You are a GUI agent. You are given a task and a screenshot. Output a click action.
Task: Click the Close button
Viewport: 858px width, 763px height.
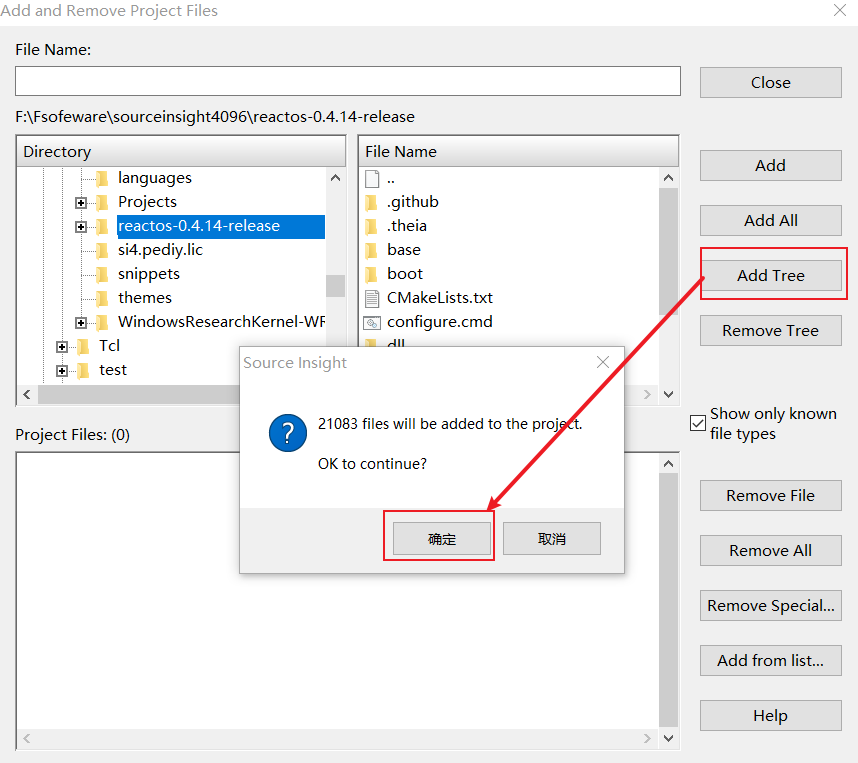(770, 83)
